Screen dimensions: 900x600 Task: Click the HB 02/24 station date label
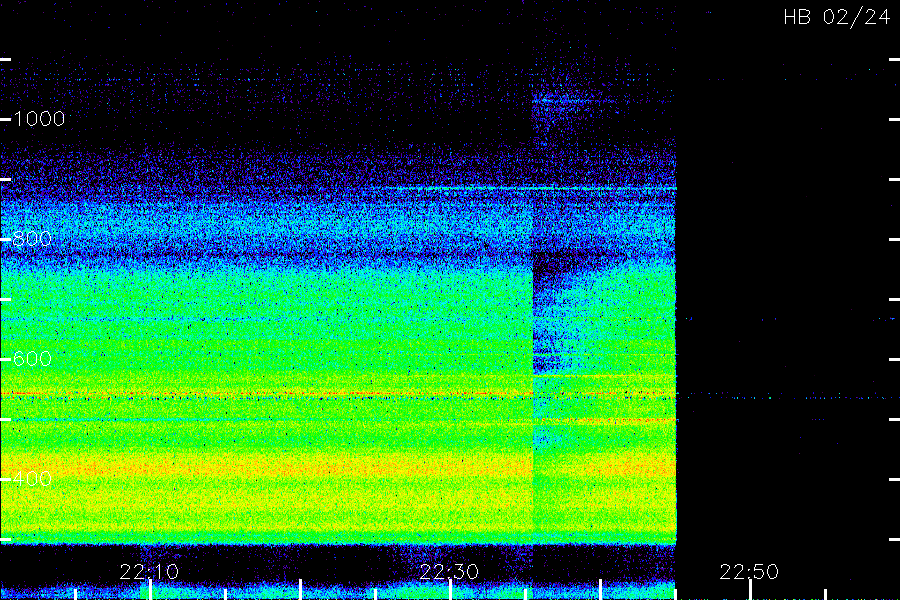pyautogui.click(x=836, y=17)
